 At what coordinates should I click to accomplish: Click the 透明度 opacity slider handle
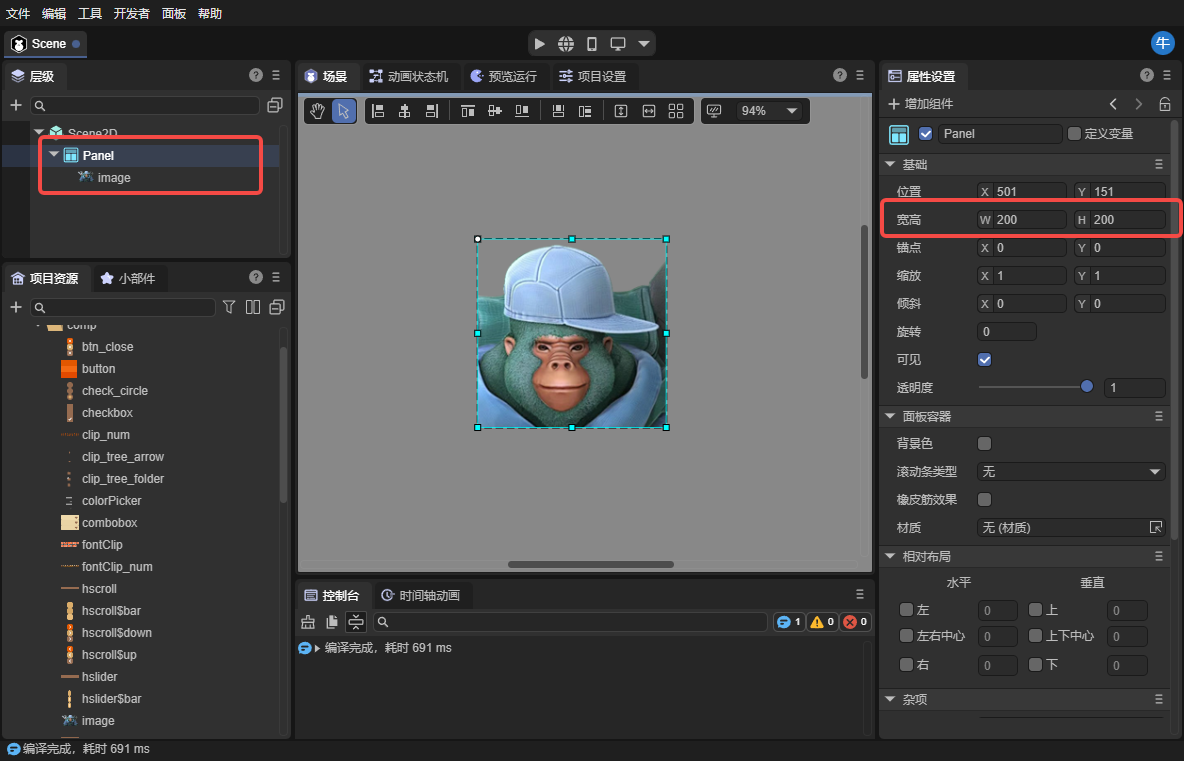(1087, 387)
